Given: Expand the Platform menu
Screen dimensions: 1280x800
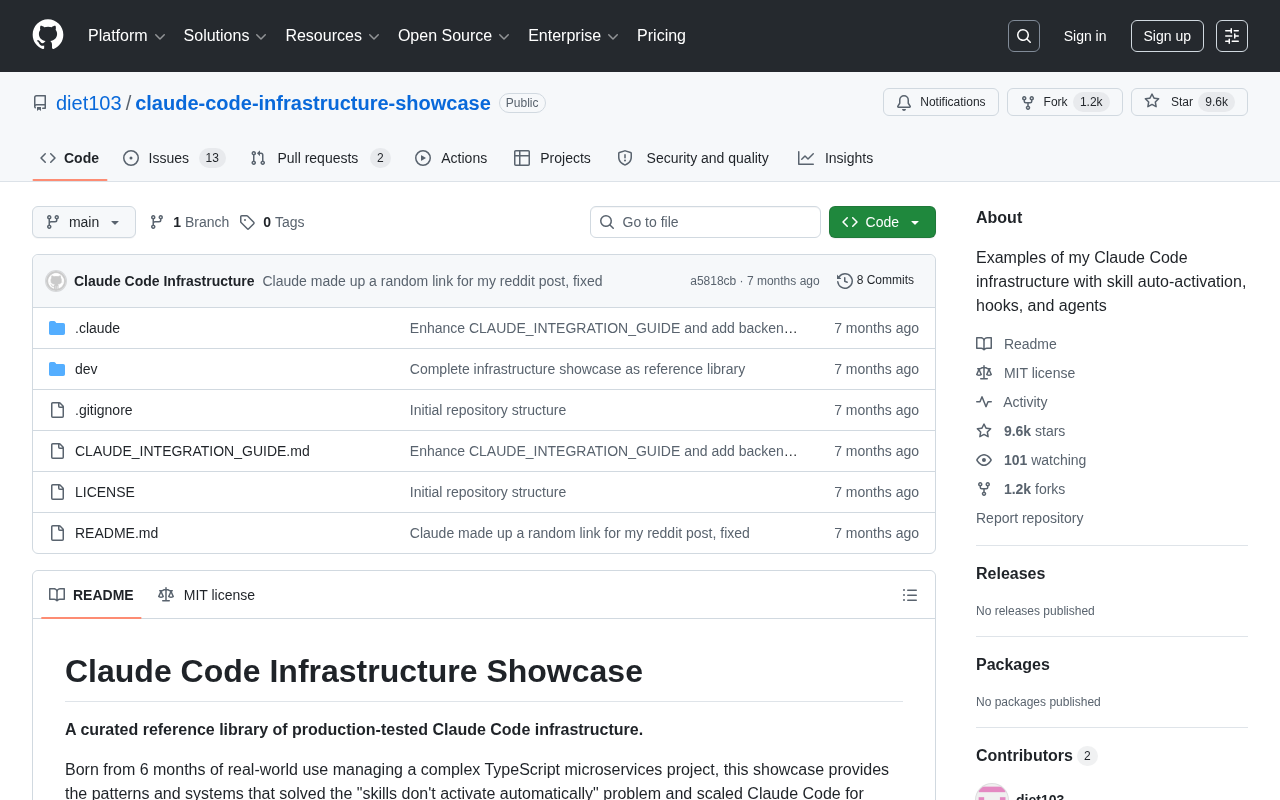Looking at the screenshot, I should (127, 36).
